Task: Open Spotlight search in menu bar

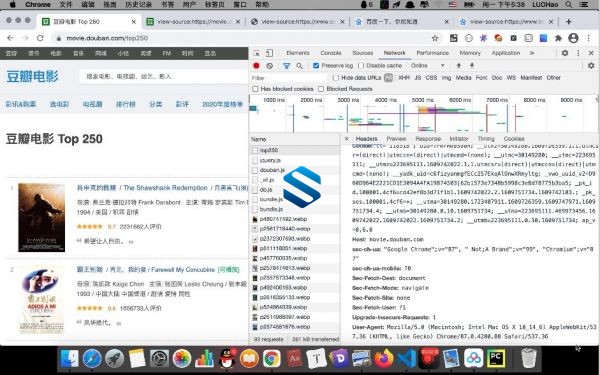Action: pyautogui.click(x=569, y=5)
